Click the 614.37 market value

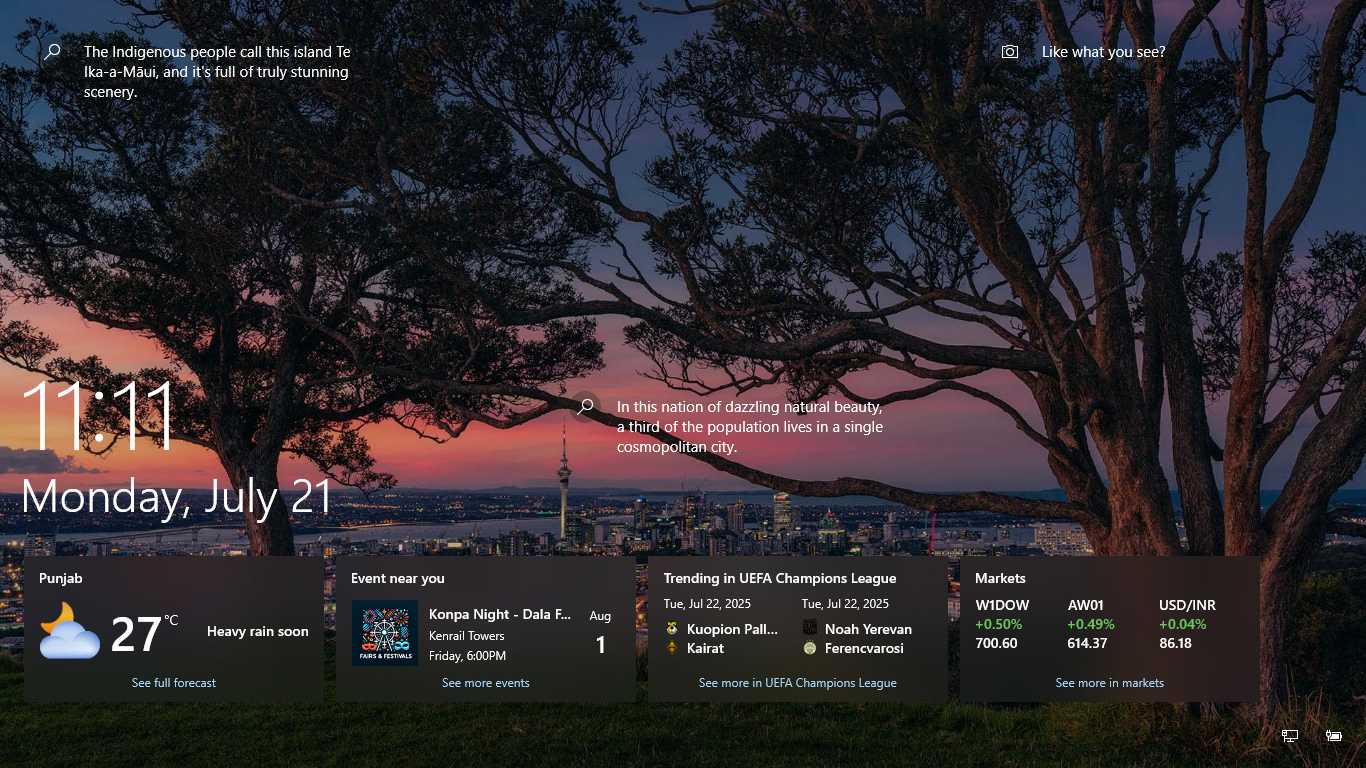click(1088, 643)
